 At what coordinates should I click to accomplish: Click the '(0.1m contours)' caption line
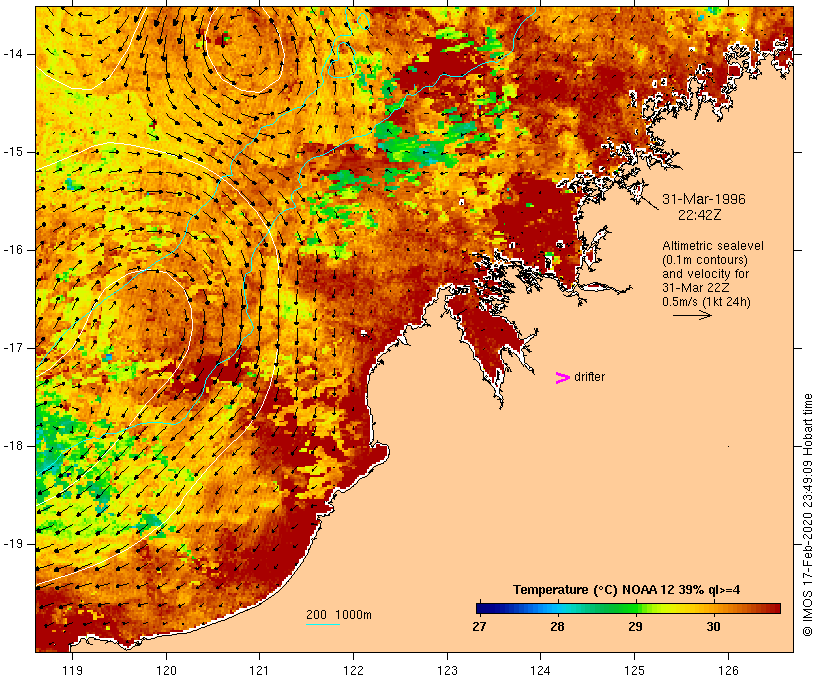click(x=704, y=260)
